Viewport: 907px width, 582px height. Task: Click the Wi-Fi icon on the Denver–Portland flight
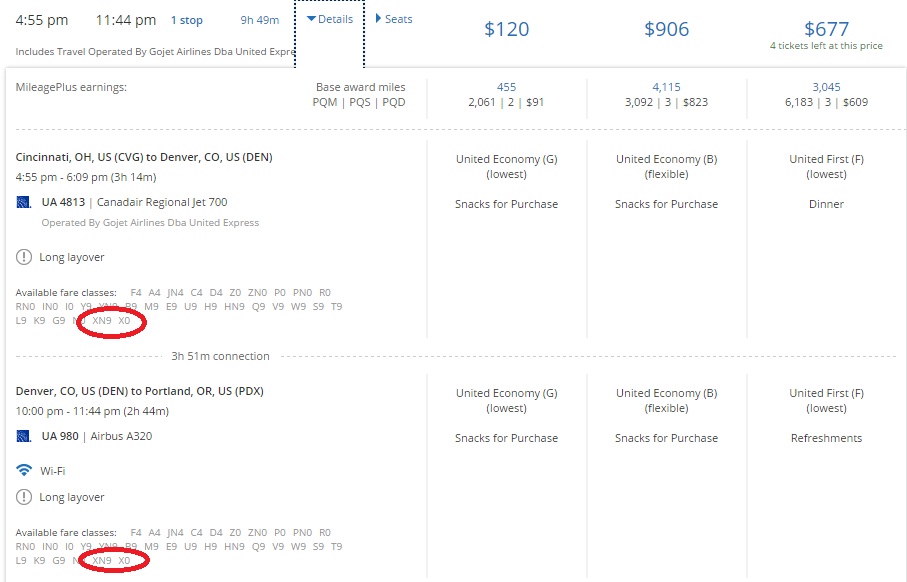click(x=24, y=470)
